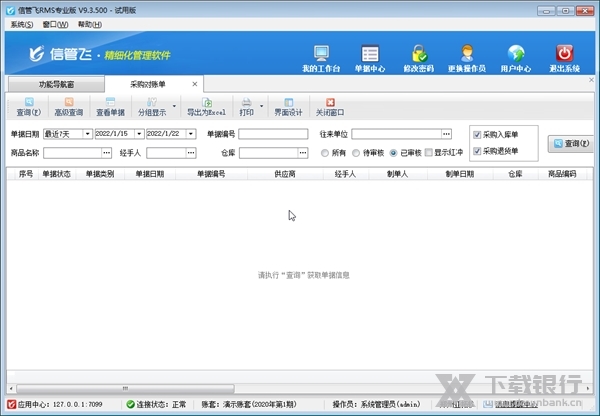Expand 打印 dropdown arrow

point(262,106)
